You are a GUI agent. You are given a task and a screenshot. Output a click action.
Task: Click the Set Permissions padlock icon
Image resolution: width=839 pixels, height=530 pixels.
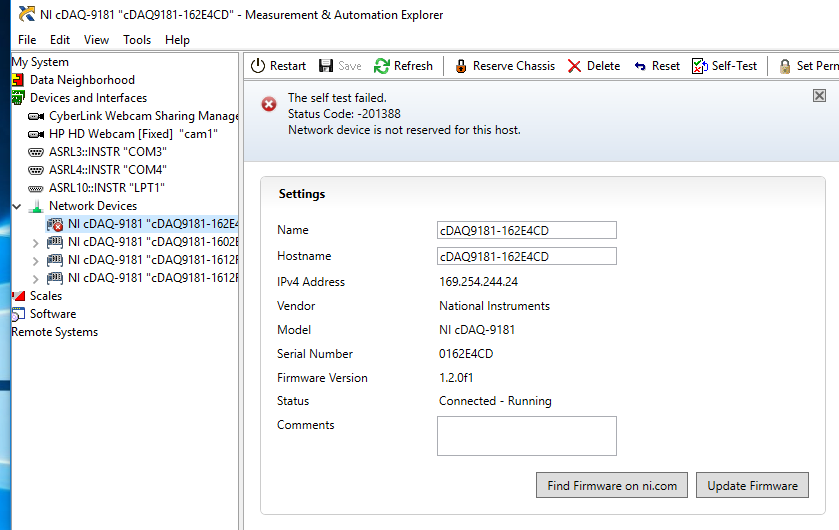pos(785,66)
